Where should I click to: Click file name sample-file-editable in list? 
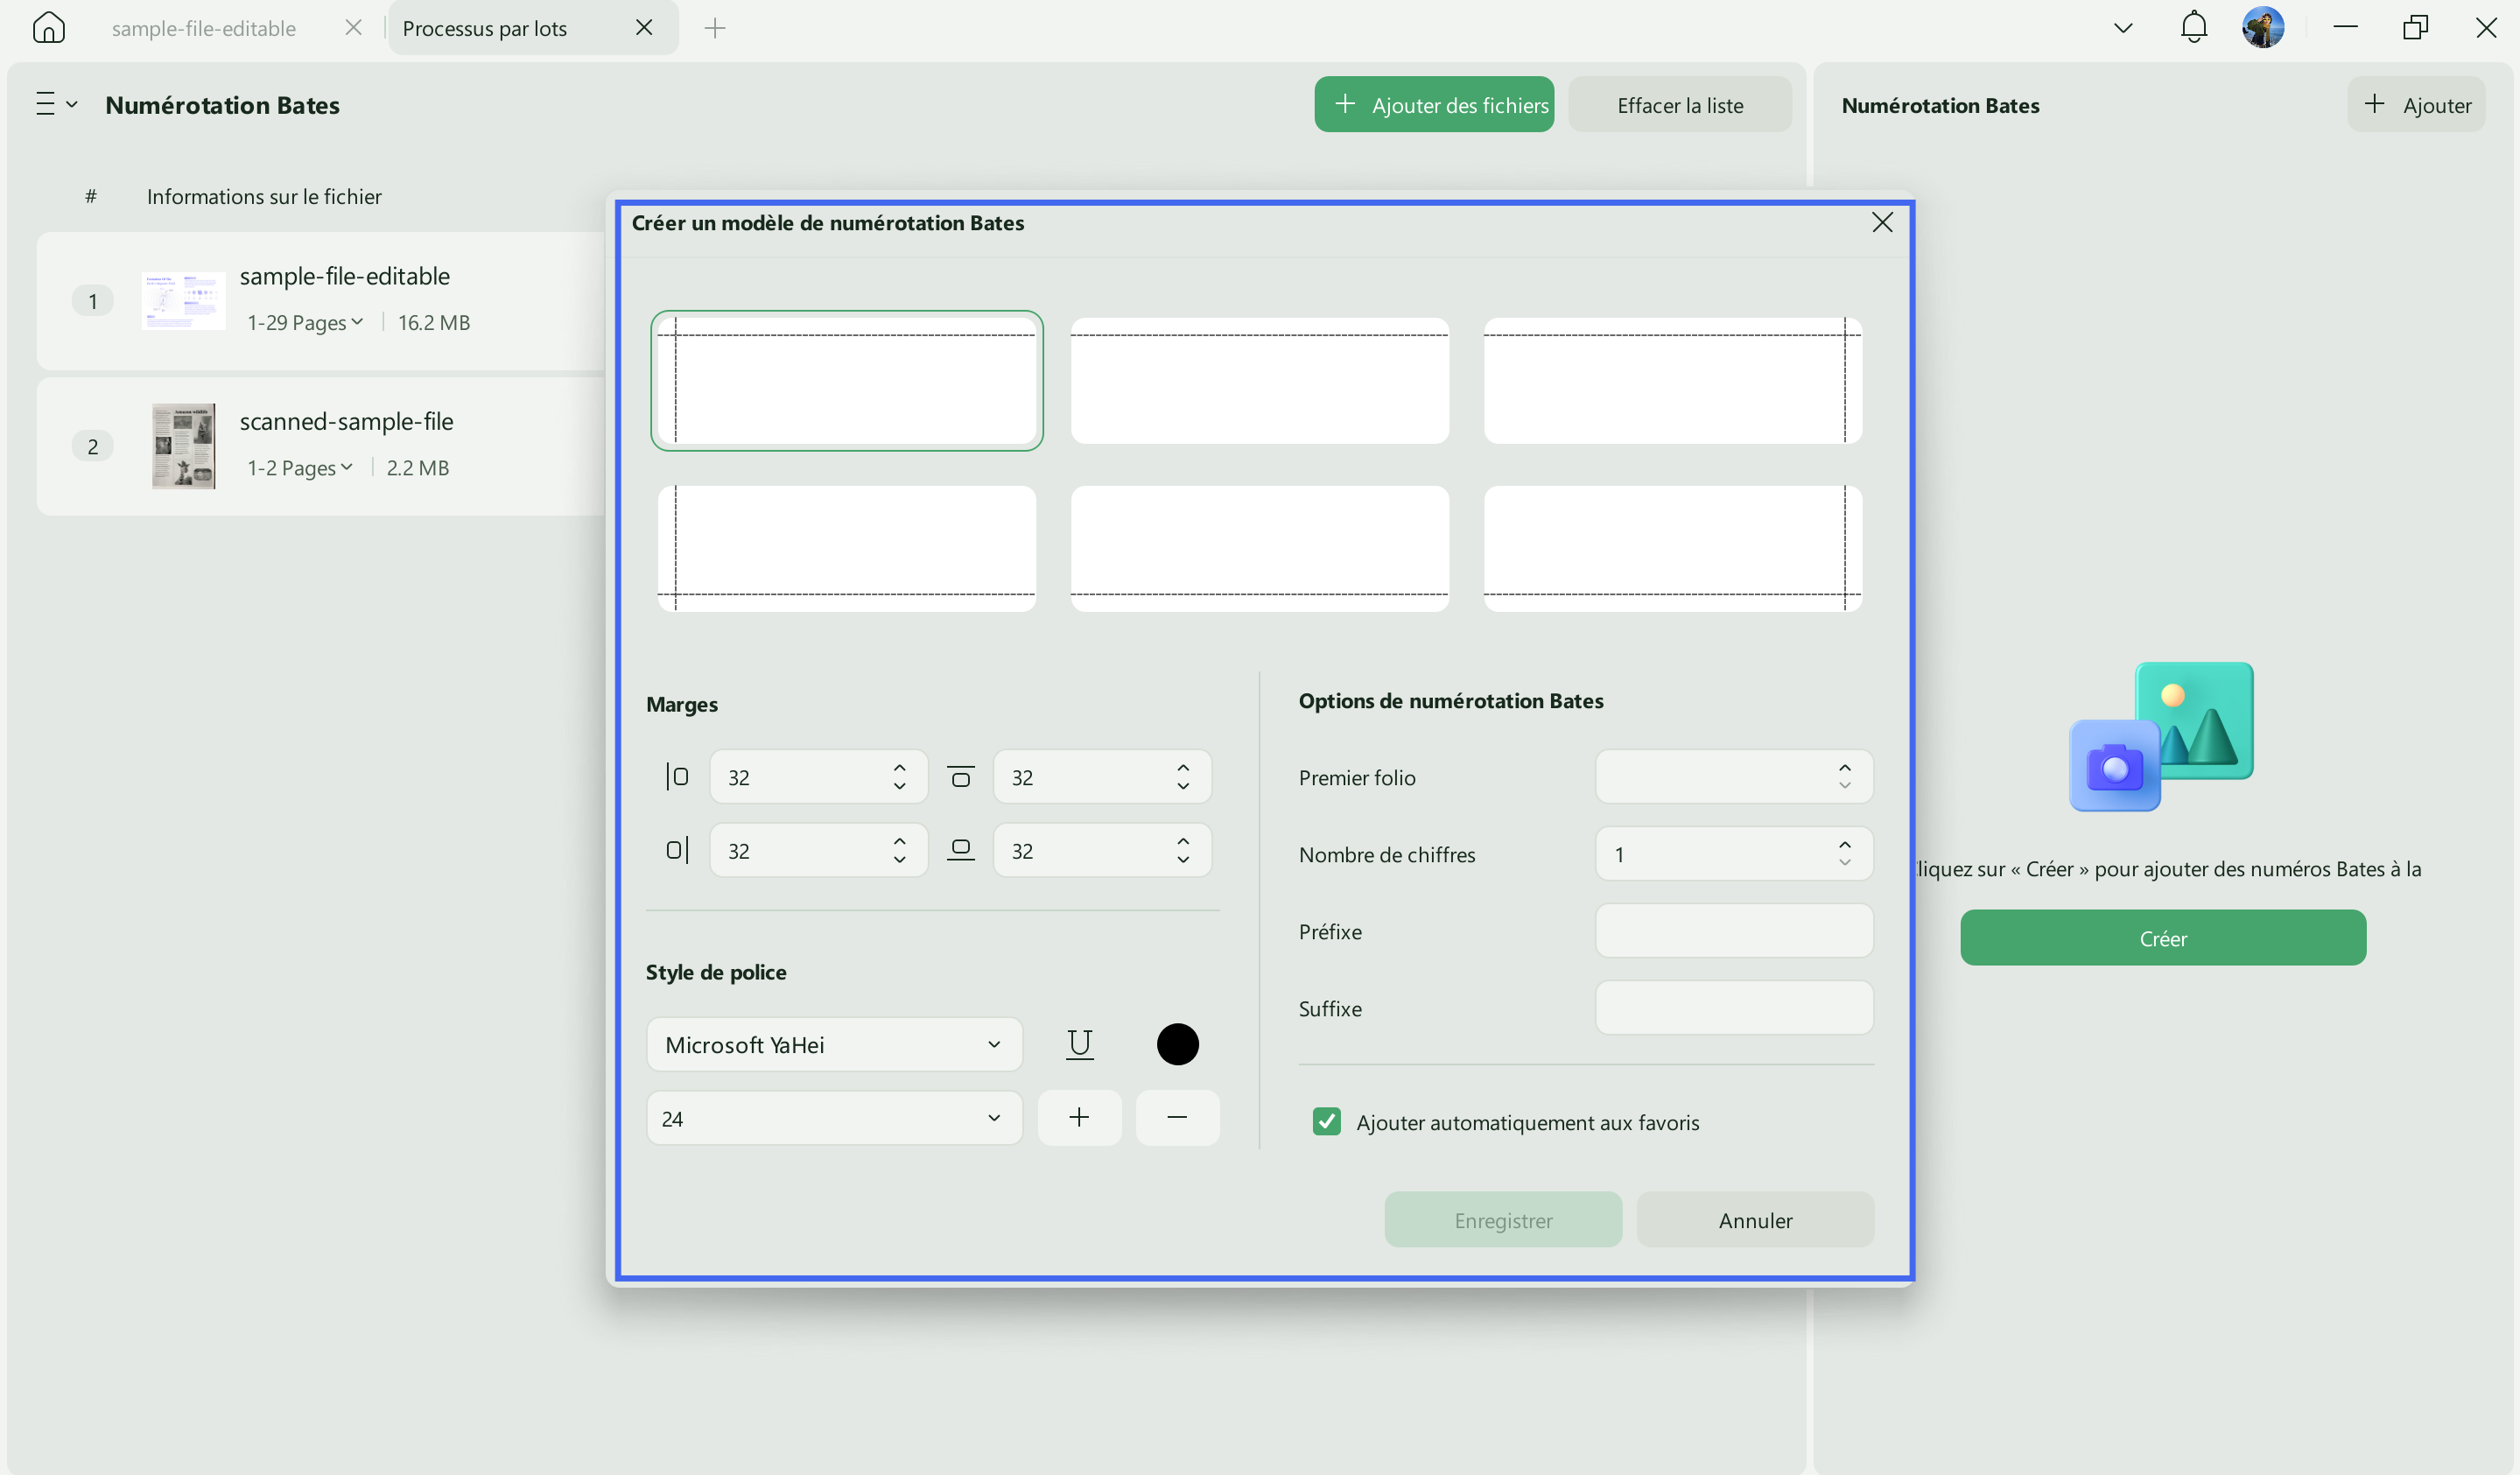coord(344,276)
